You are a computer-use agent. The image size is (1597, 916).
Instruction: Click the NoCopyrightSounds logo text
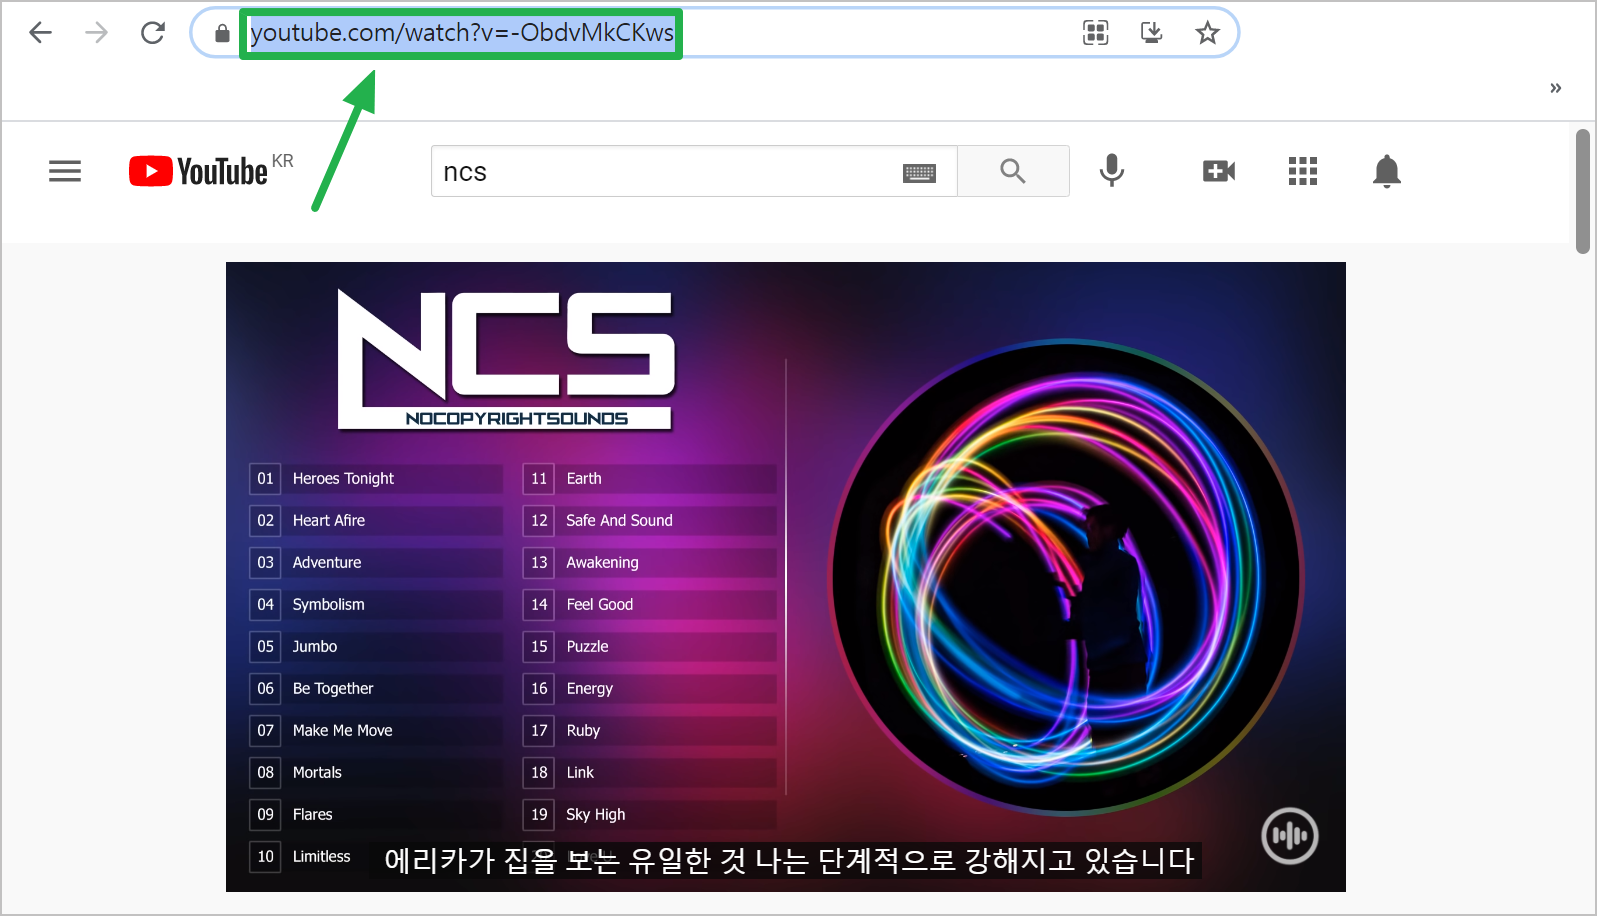[517, 418]
